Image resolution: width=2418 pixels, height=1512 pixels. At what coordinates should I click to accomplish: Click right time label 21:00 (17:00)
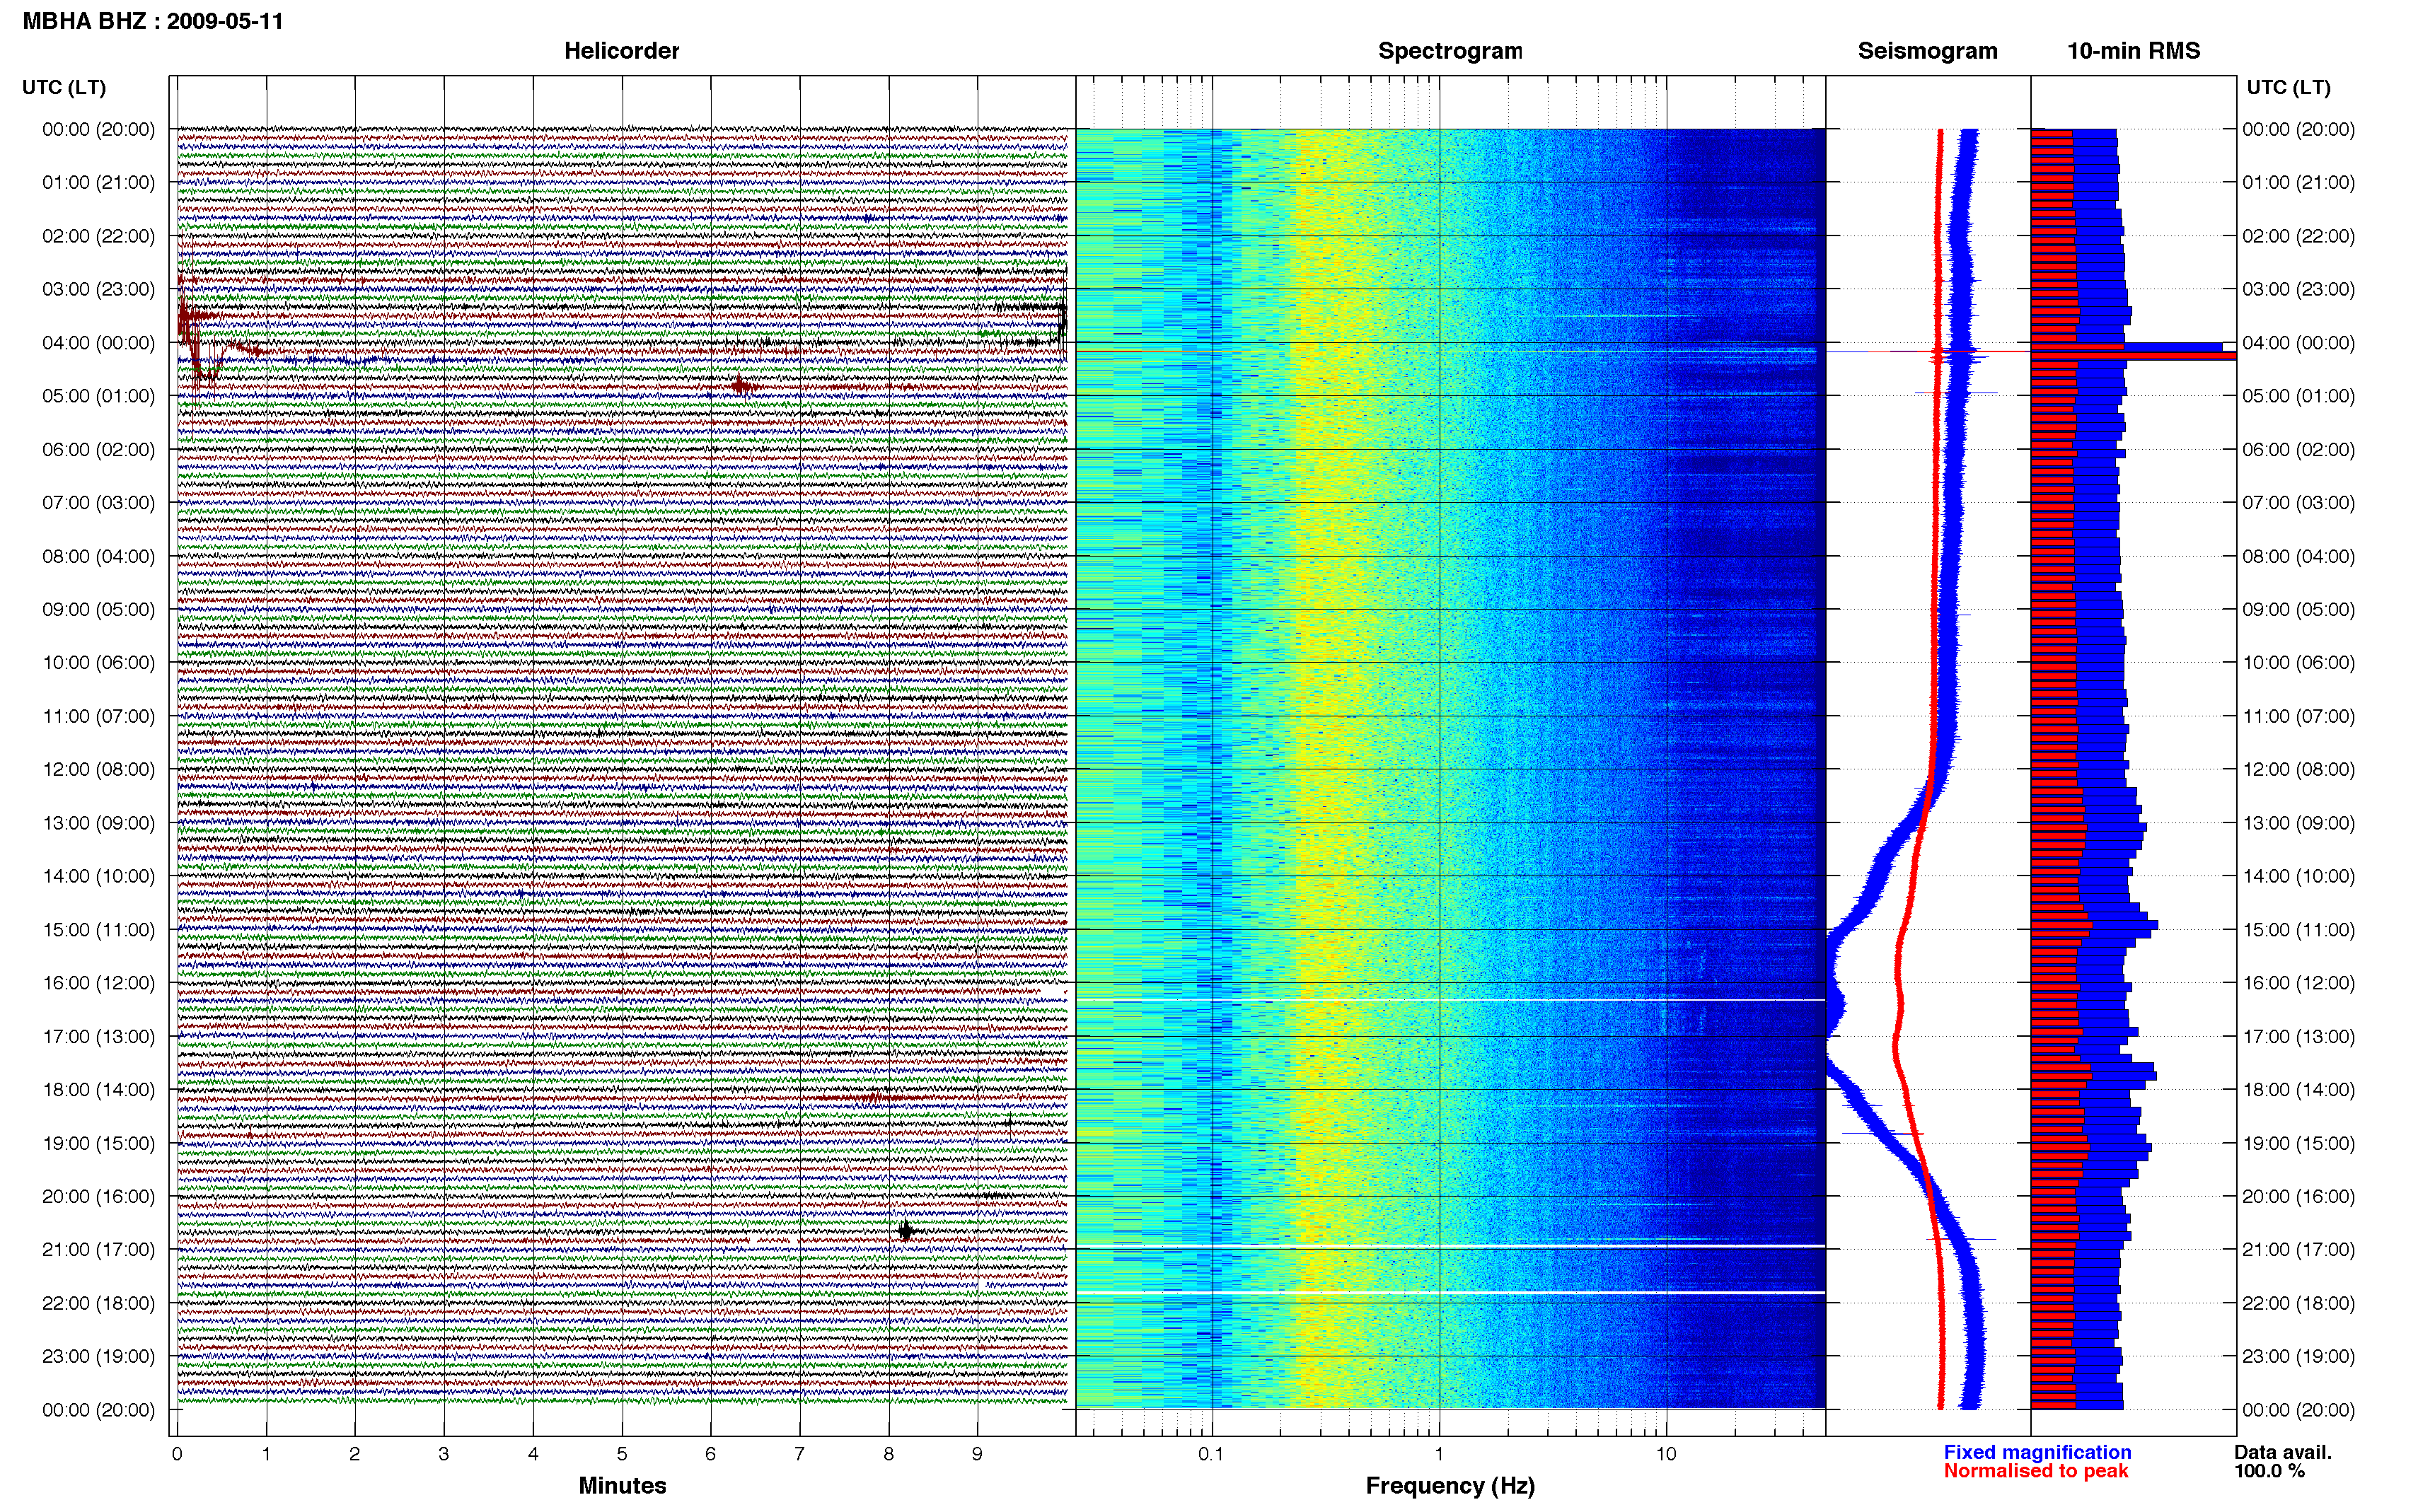[x=2298, y=1250]
